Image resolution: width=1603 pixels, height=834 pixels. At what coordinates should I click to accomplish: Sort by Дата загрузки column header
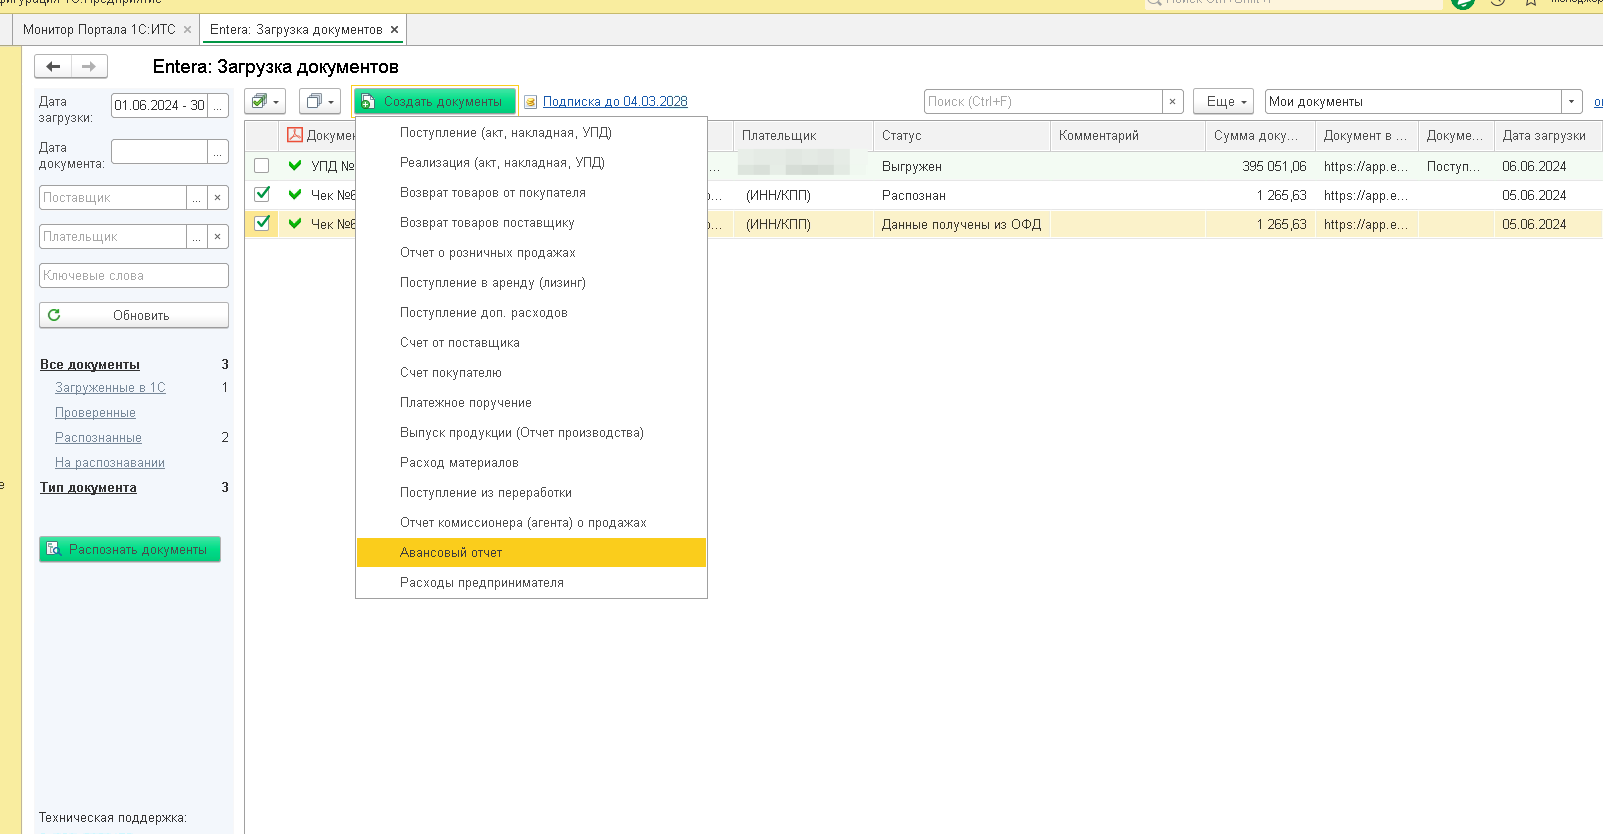[x=1548, y=135]
